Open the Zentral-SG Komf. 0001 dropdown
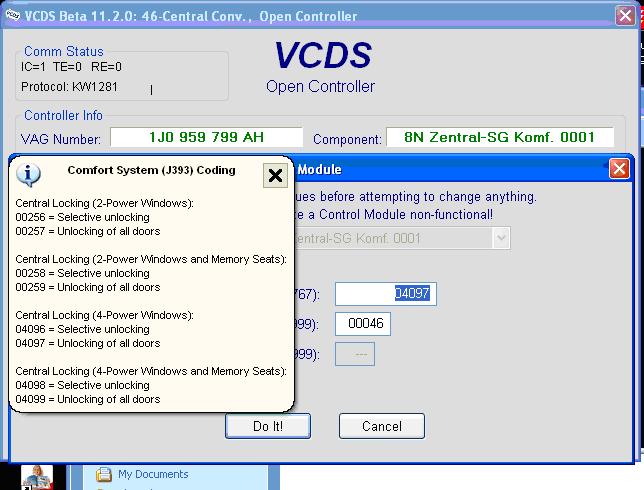Image resolution: width=644 pixels, height=490 pixels. tap(501, 238)
